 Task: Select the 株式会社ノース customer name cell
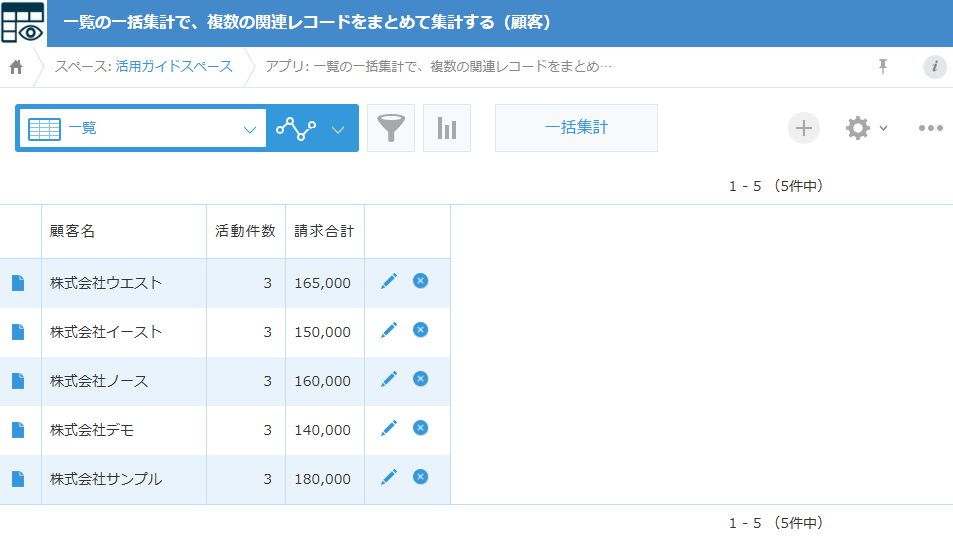click(x=124, y=381)
